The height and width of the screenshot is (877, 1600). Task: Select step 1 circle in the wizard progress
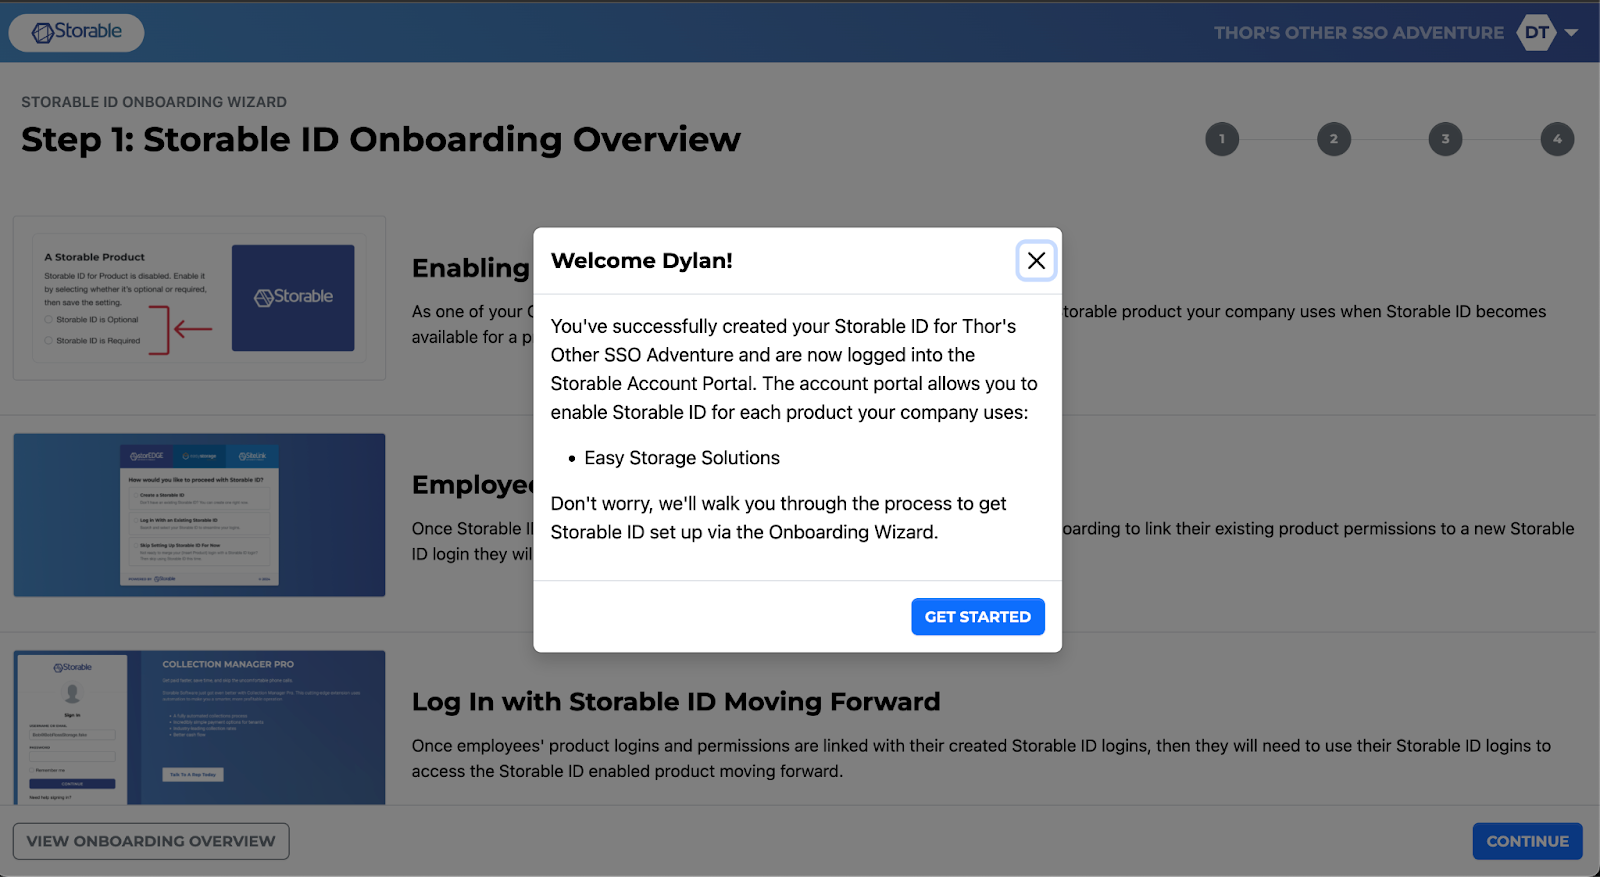(1221, 139)
